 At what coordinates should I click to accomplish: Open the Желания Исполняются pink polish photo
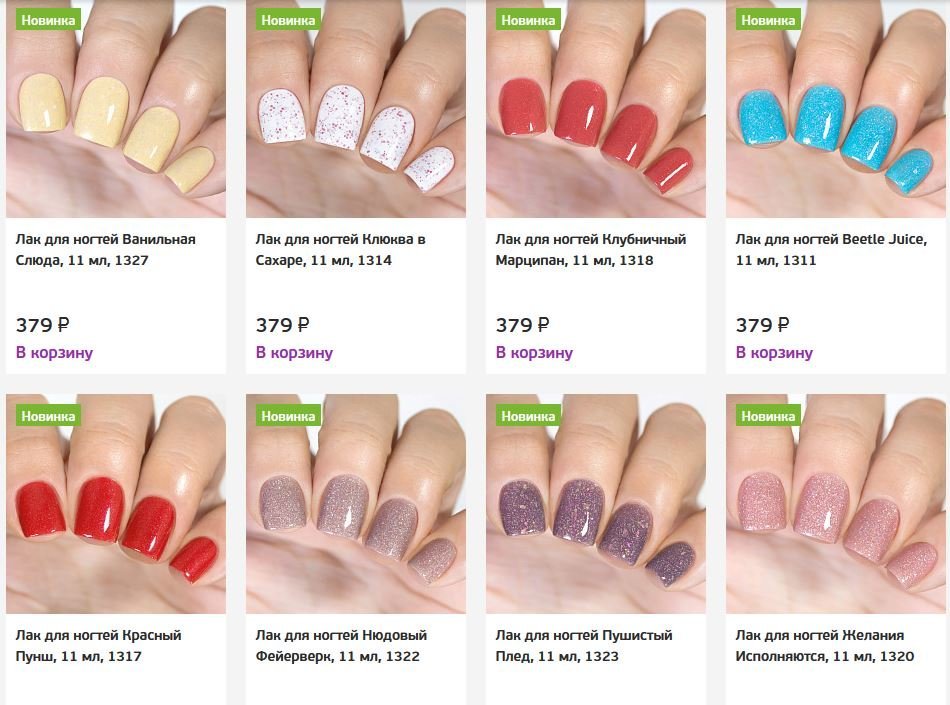tap(835, 504)
